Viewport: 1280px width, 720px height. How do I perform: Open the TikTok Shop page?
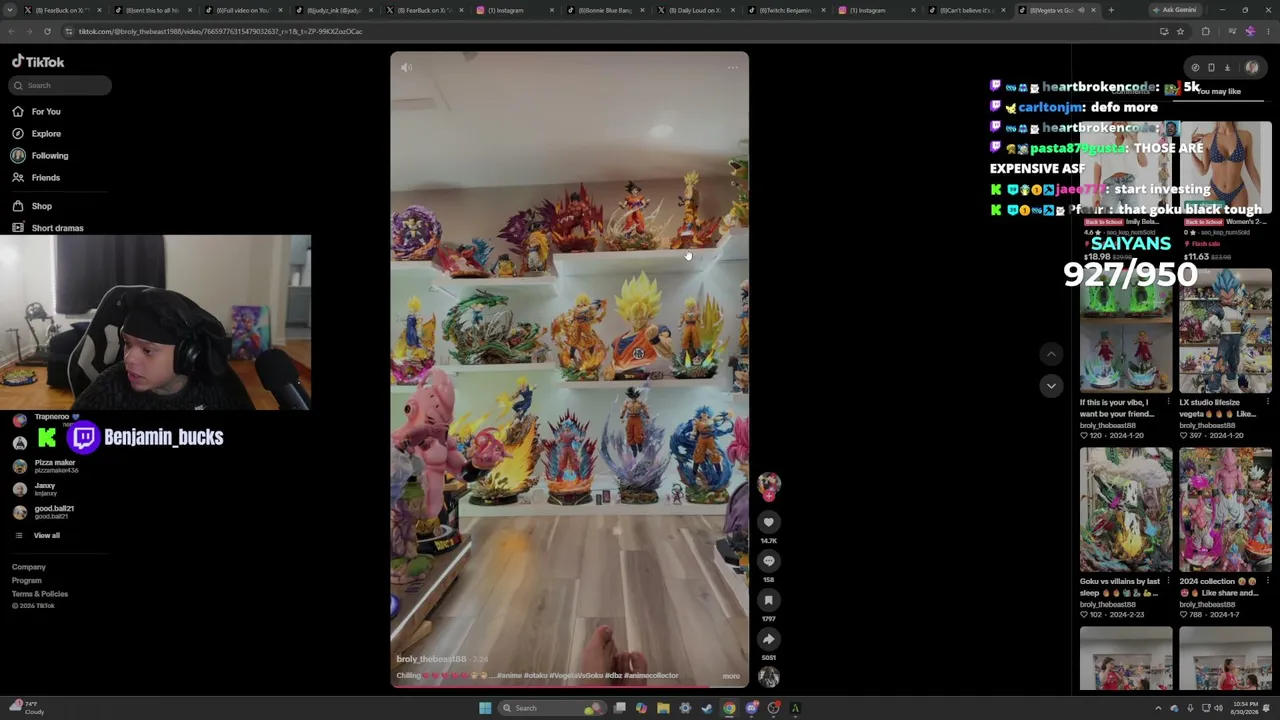42,206
